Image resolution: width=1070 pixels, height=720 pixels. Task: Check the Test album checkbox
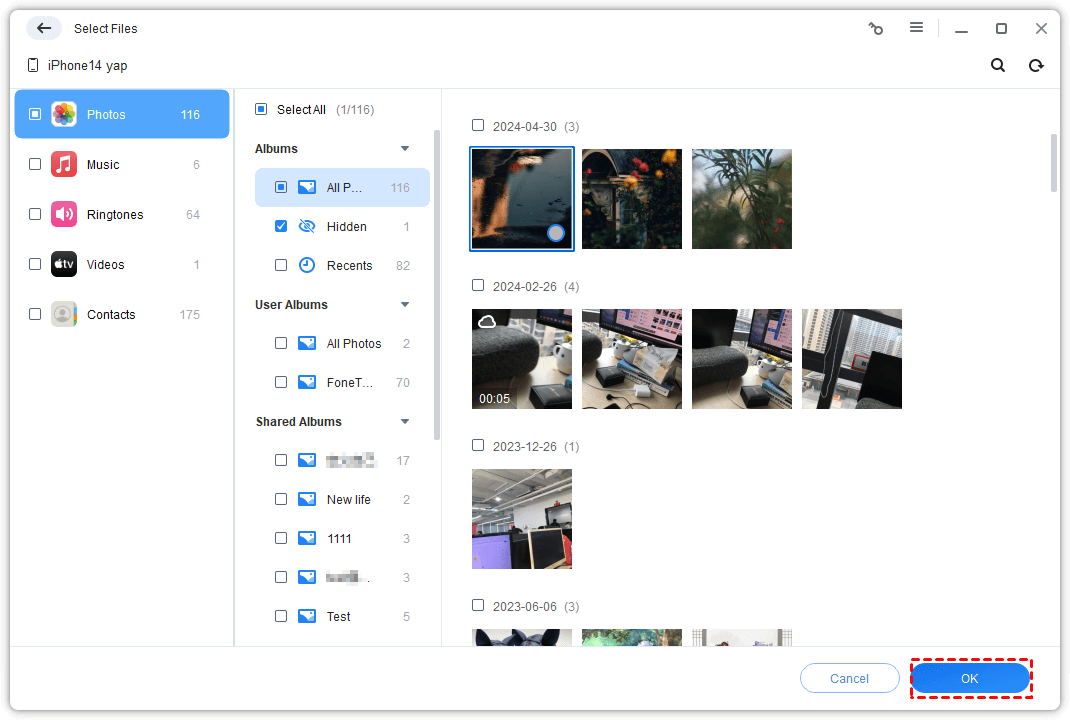coord(280,616)
